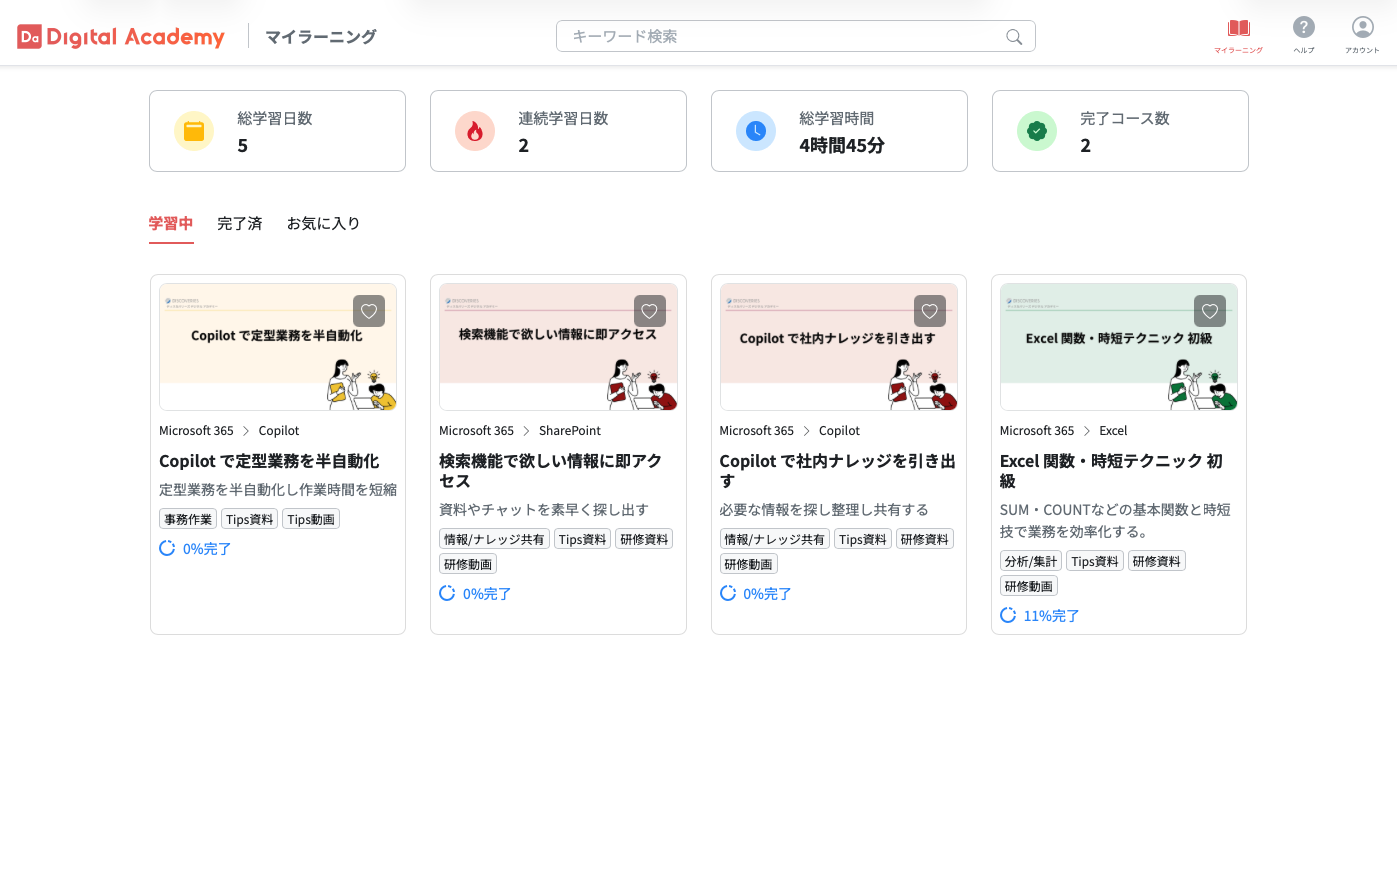Viewport: 1397px width, 890px height.
Task: Select the 分析/集計 tag
Action: (x=1031, y=561)
